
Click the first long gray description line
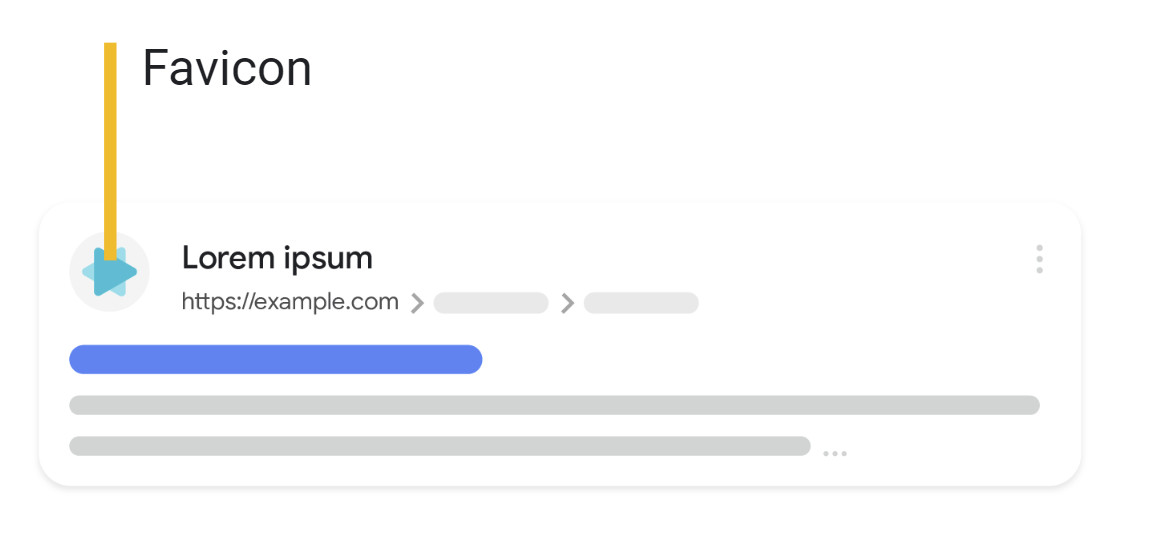(554, 405)
